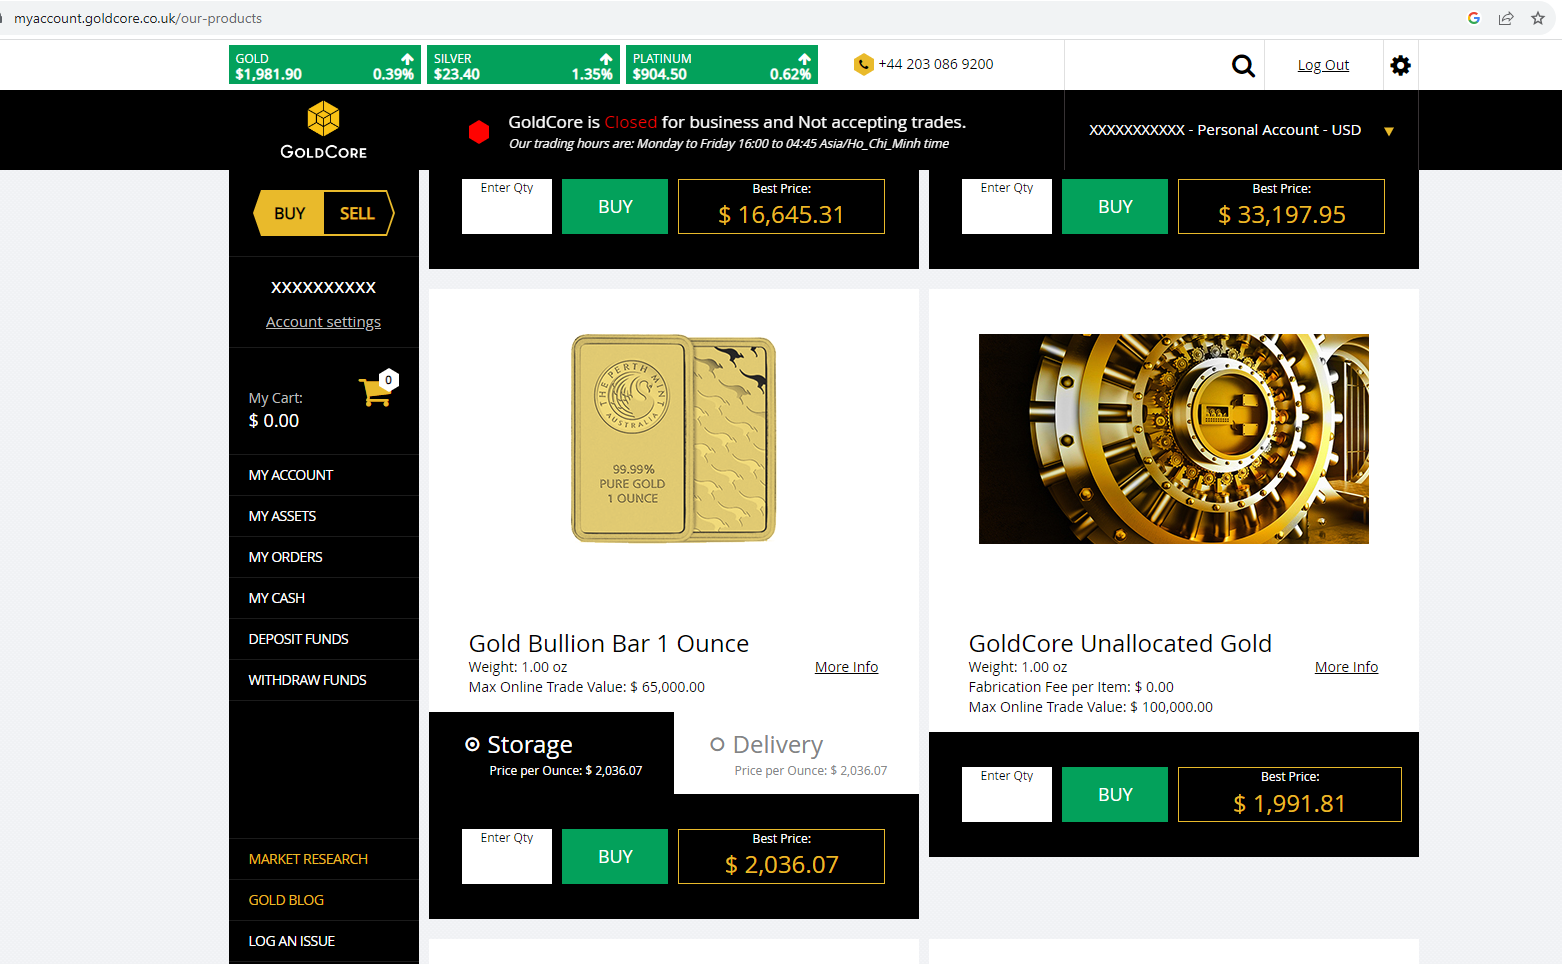Click the address bar URL
The height and width of the screenshot is (964, 1562).
tap(138, 18)
